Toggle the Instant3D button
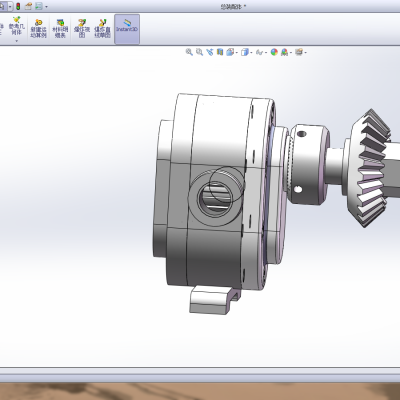This screenshot has height=400, width=400. (127, 29)
